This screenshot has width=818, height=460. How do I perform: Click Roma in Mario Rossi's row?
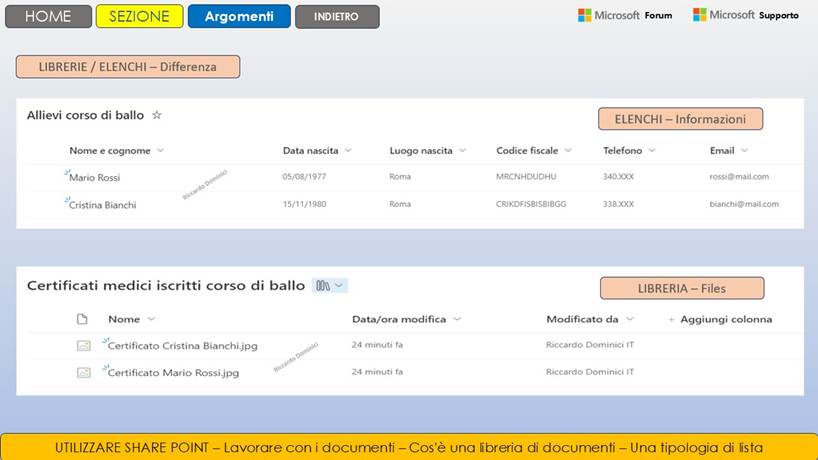[400, 176]
